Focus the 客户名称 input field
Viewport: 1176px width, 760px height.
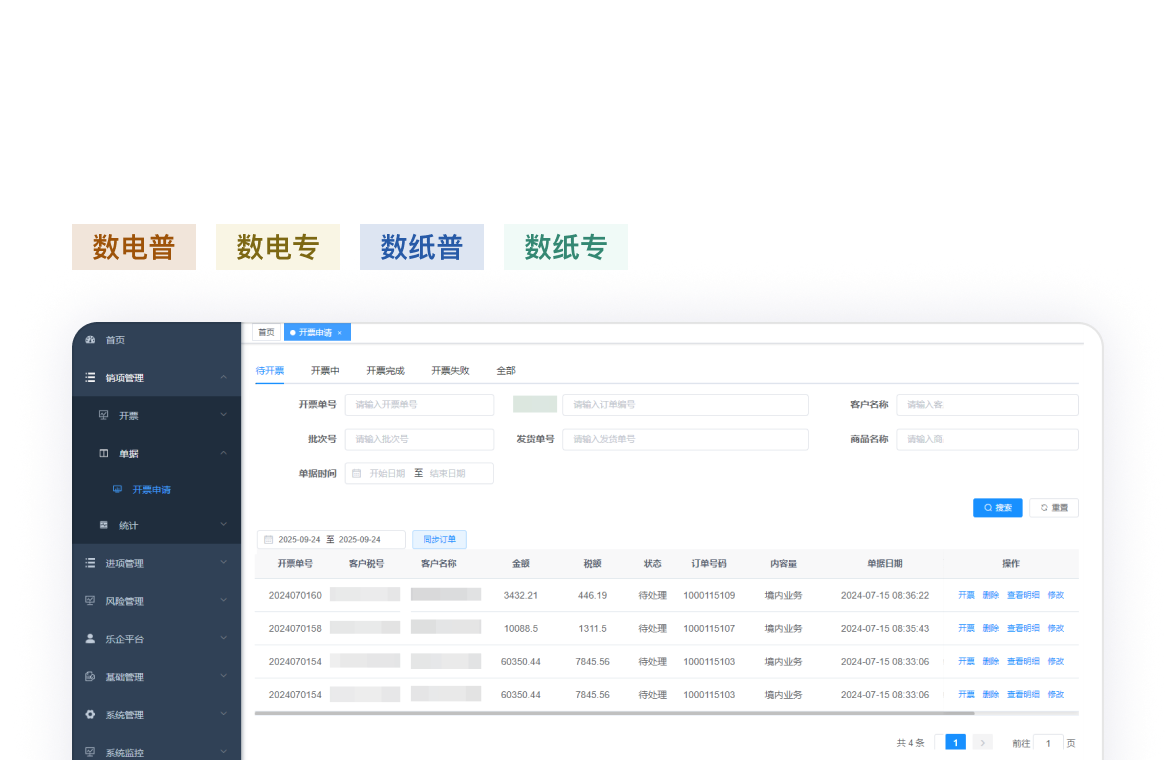point(987,404)
